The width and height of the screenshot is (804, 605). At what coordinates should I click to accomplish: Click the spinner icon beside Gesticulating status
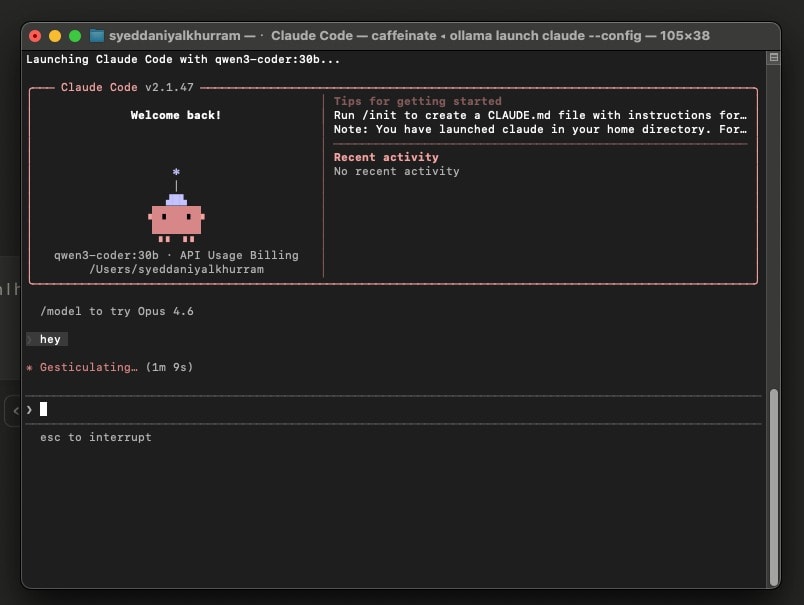pos(31,367)
